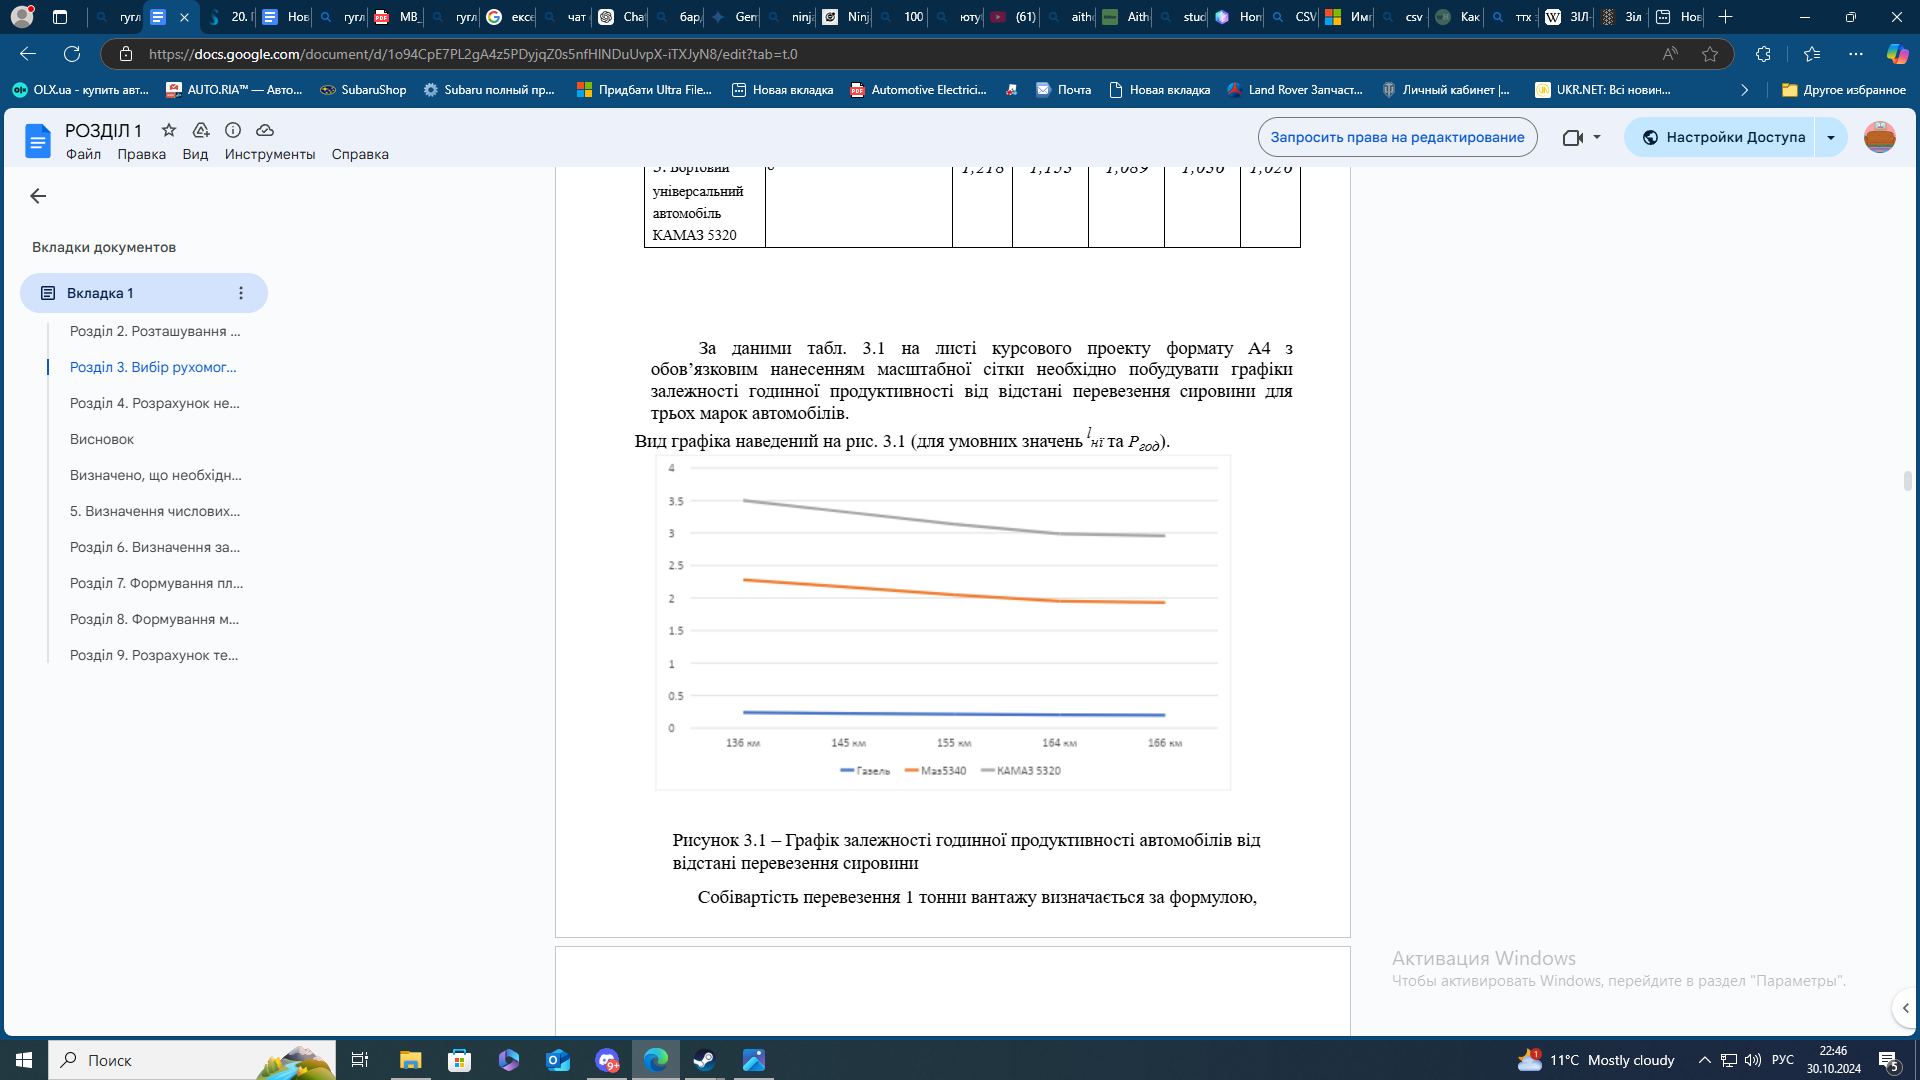The height and width of the screenshot is (1080, 1920).
Task: Jump to Розділ 6. Визначення heading
Action: [x=155, y=547]
